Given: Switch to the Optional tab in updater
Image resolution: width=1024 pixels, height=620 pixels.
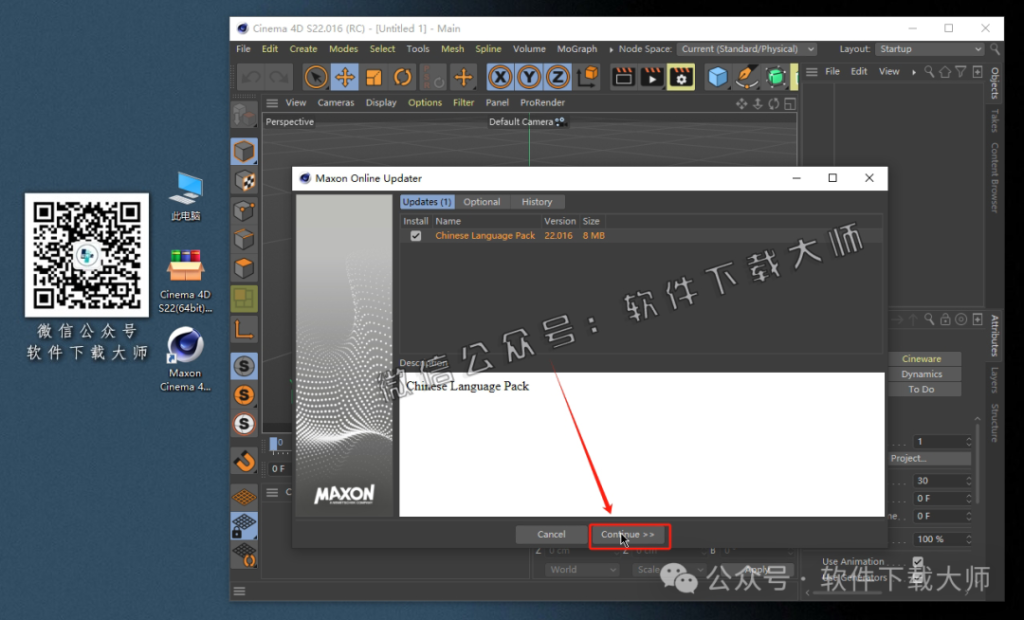Looking at the screenshot, I should 481,202.
